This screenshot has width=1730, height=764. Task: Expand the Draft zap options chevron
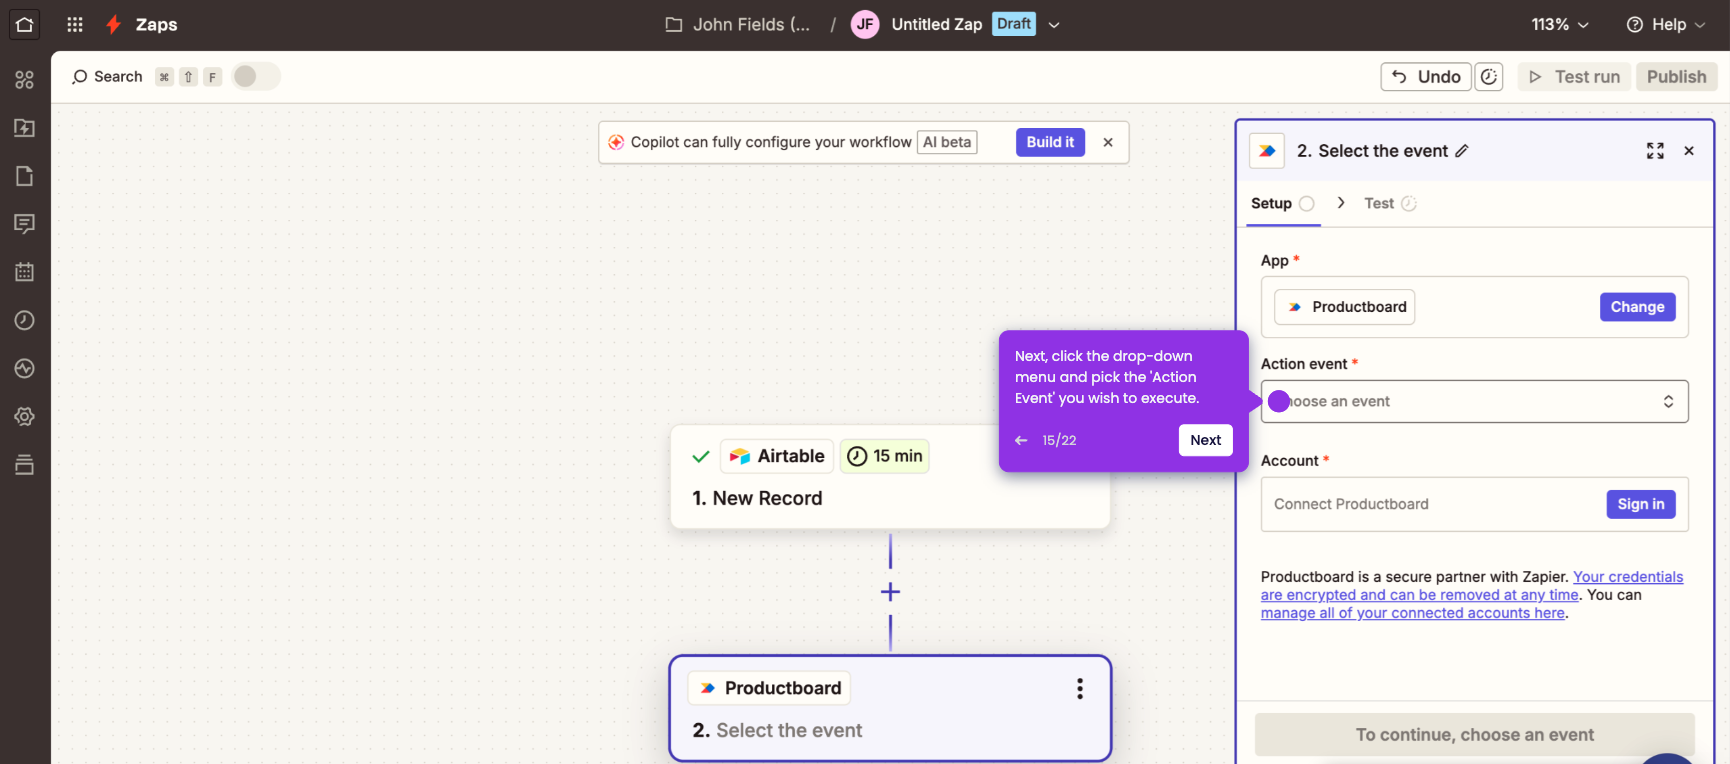tap(1054, 25)
